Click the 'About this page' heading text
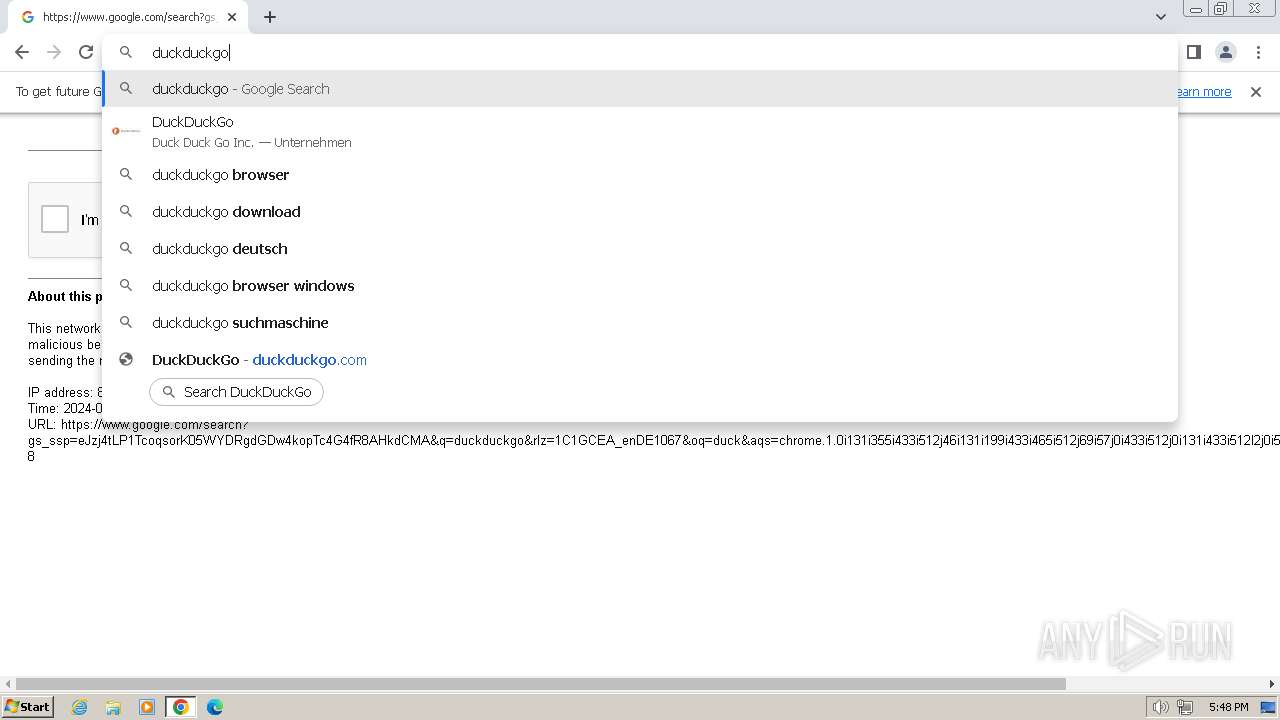 point(65,297)
